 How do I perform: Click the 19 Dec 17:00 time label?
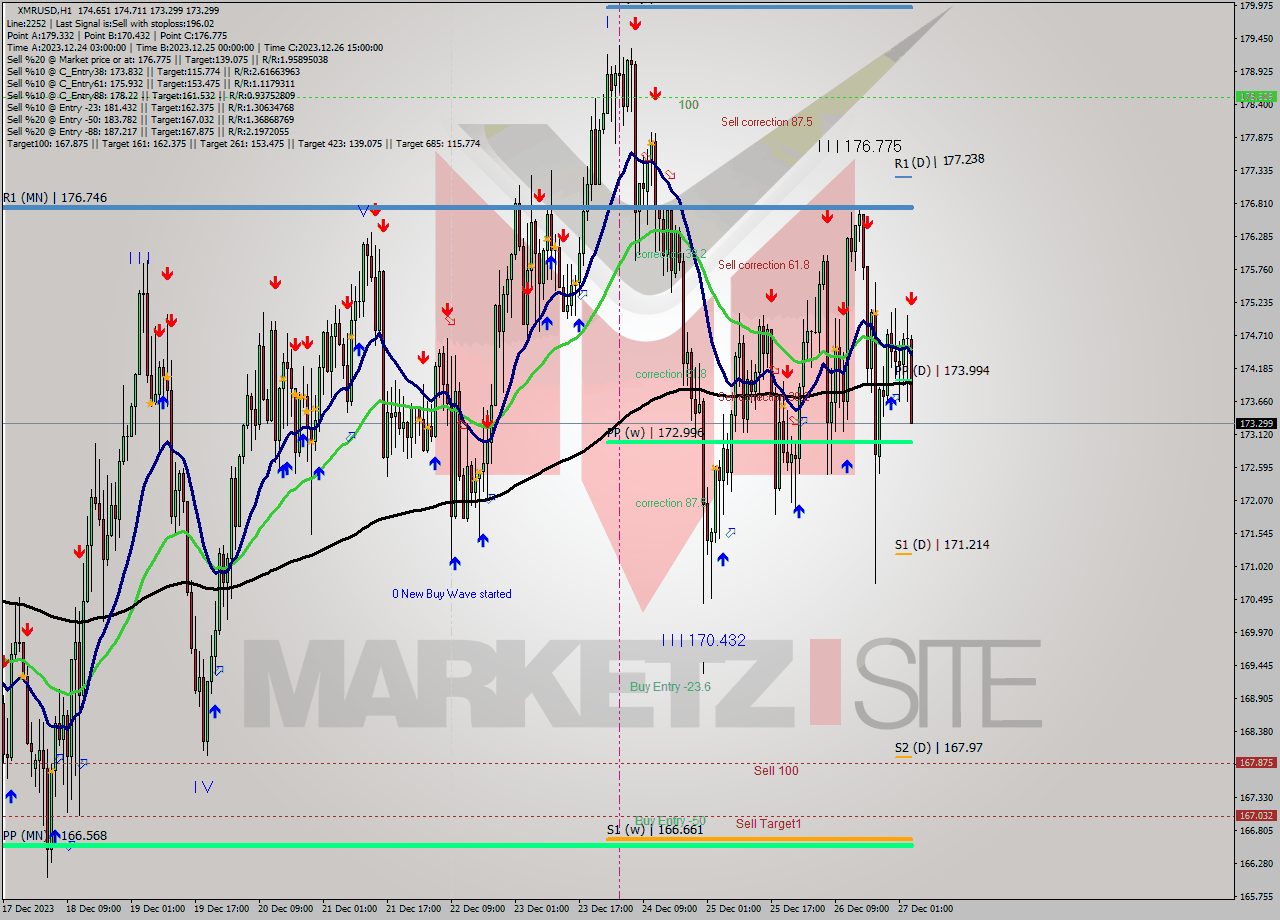coord(222,909)
